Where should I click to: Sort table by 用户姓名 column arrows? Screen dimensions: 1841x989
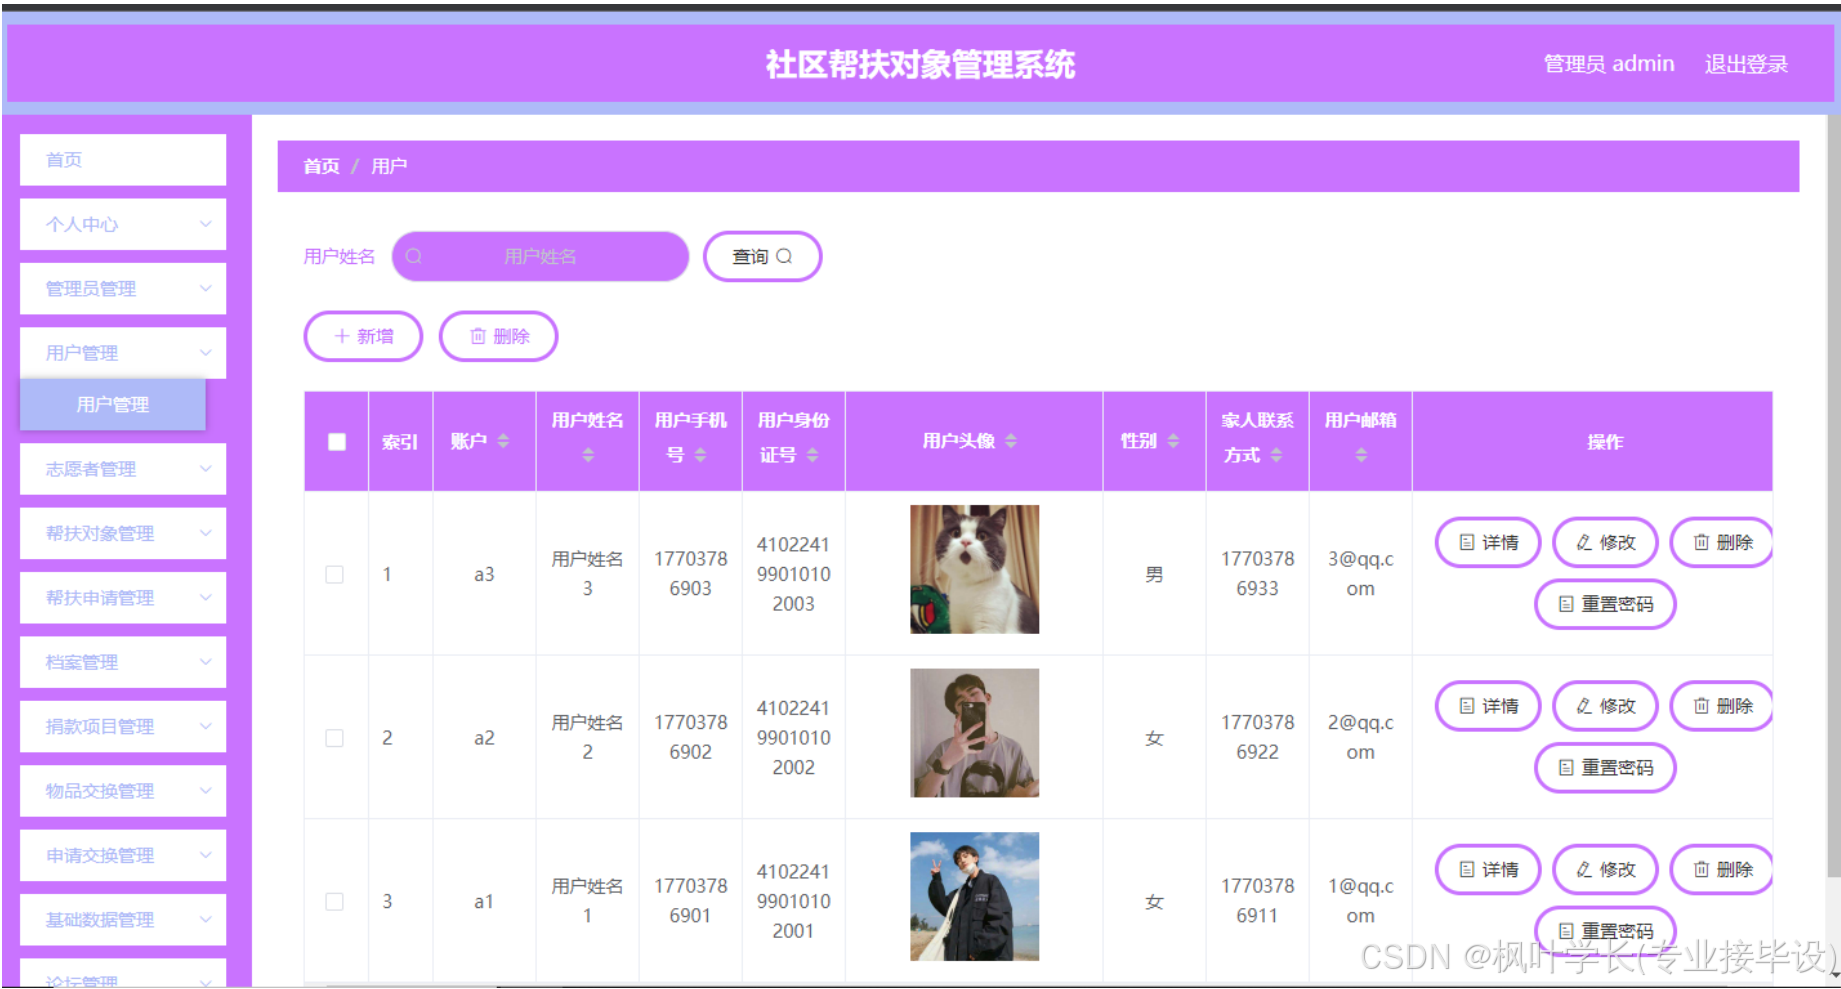[588, 455]
